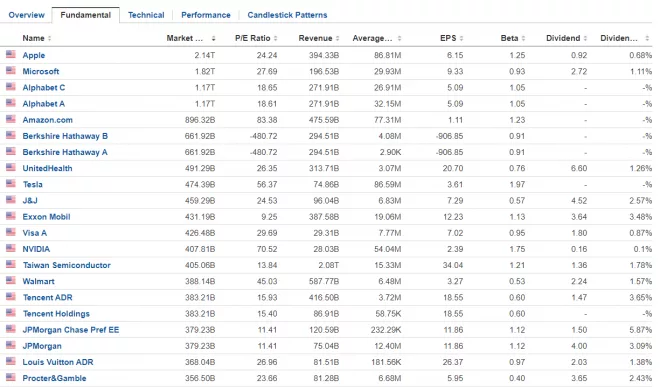This screenshot has width=660, height=387.
Task: Switch to the Overview tab
Action: click(26, 15)
